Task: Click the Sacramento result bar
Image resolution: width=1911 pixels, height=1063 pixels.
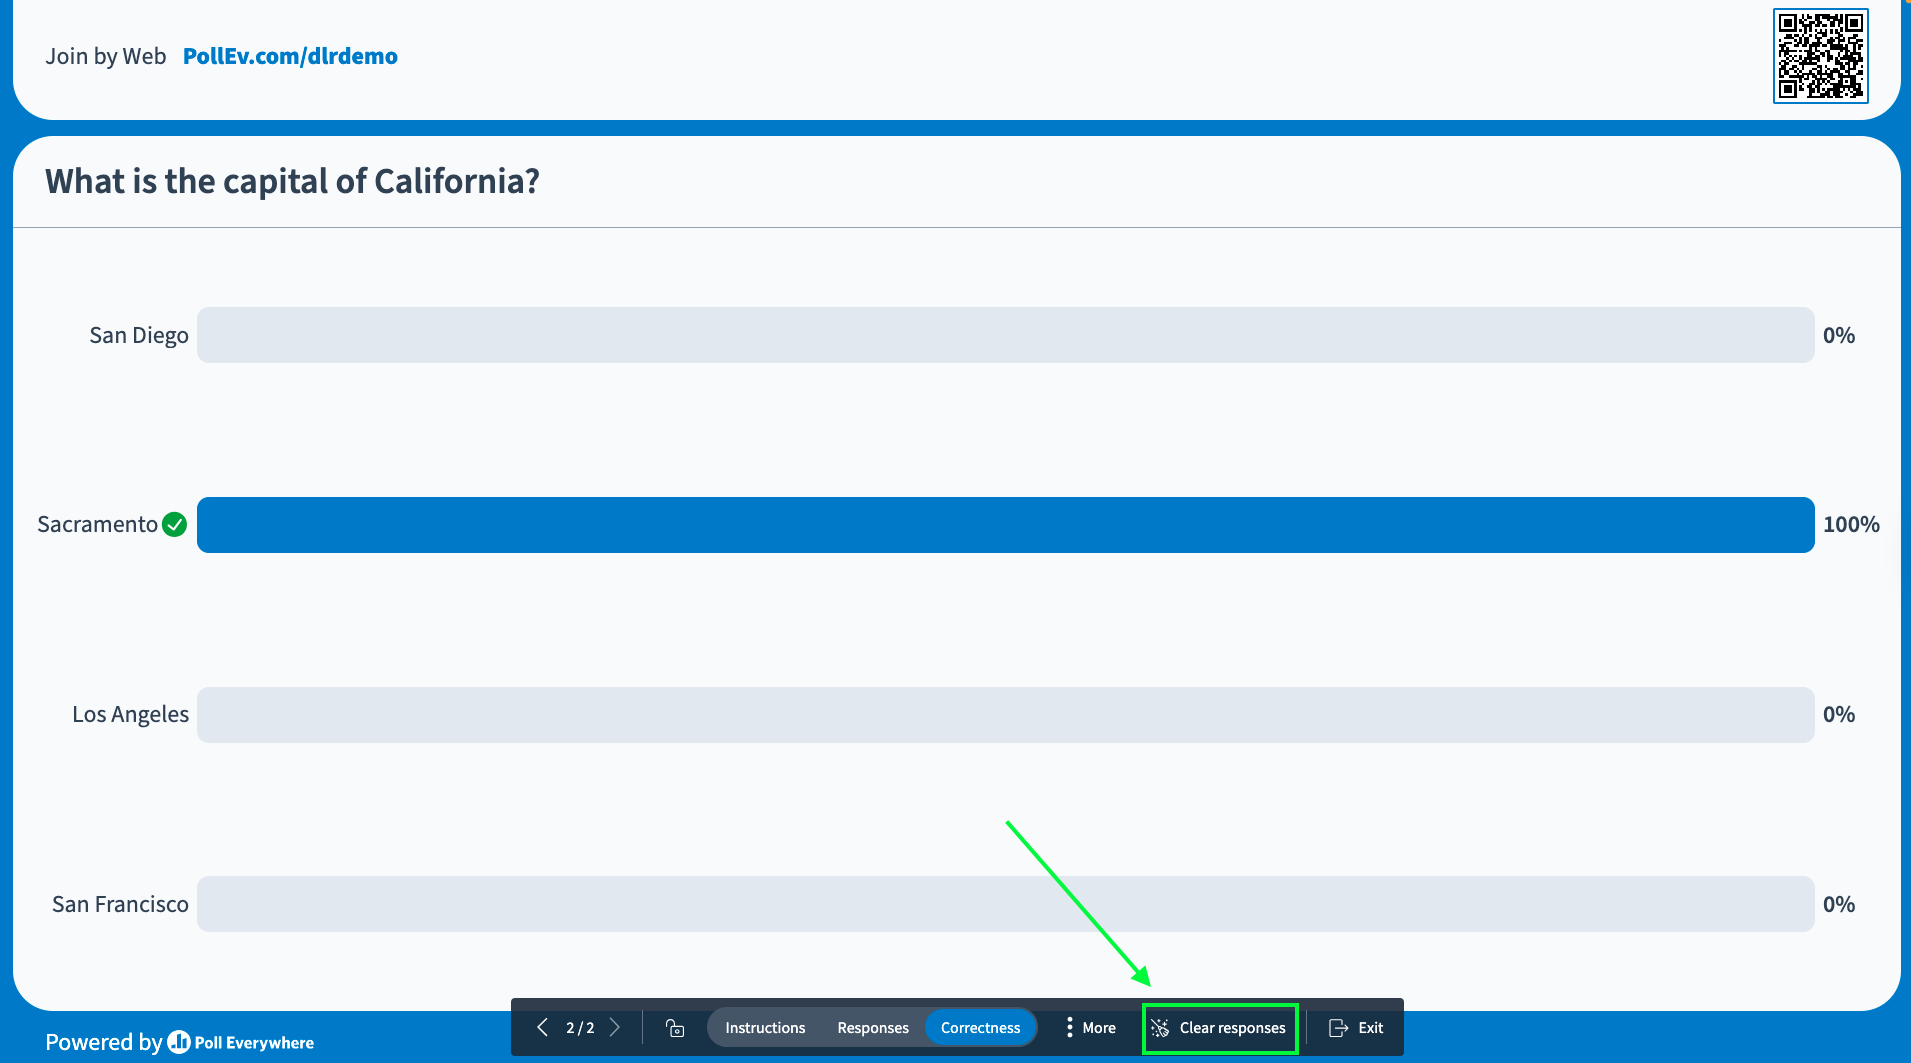Action: [x=1005, y=525]
